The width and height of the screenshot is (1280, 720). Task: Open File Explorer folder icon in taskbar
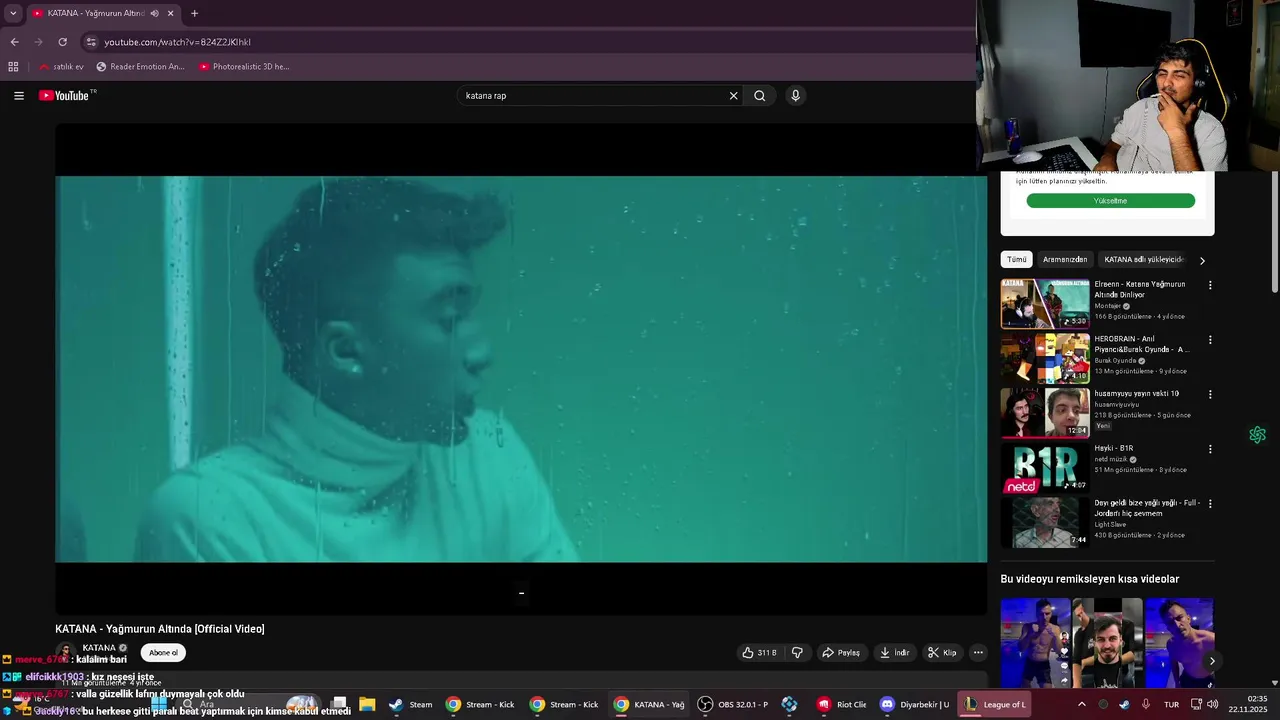coord(367,704)
